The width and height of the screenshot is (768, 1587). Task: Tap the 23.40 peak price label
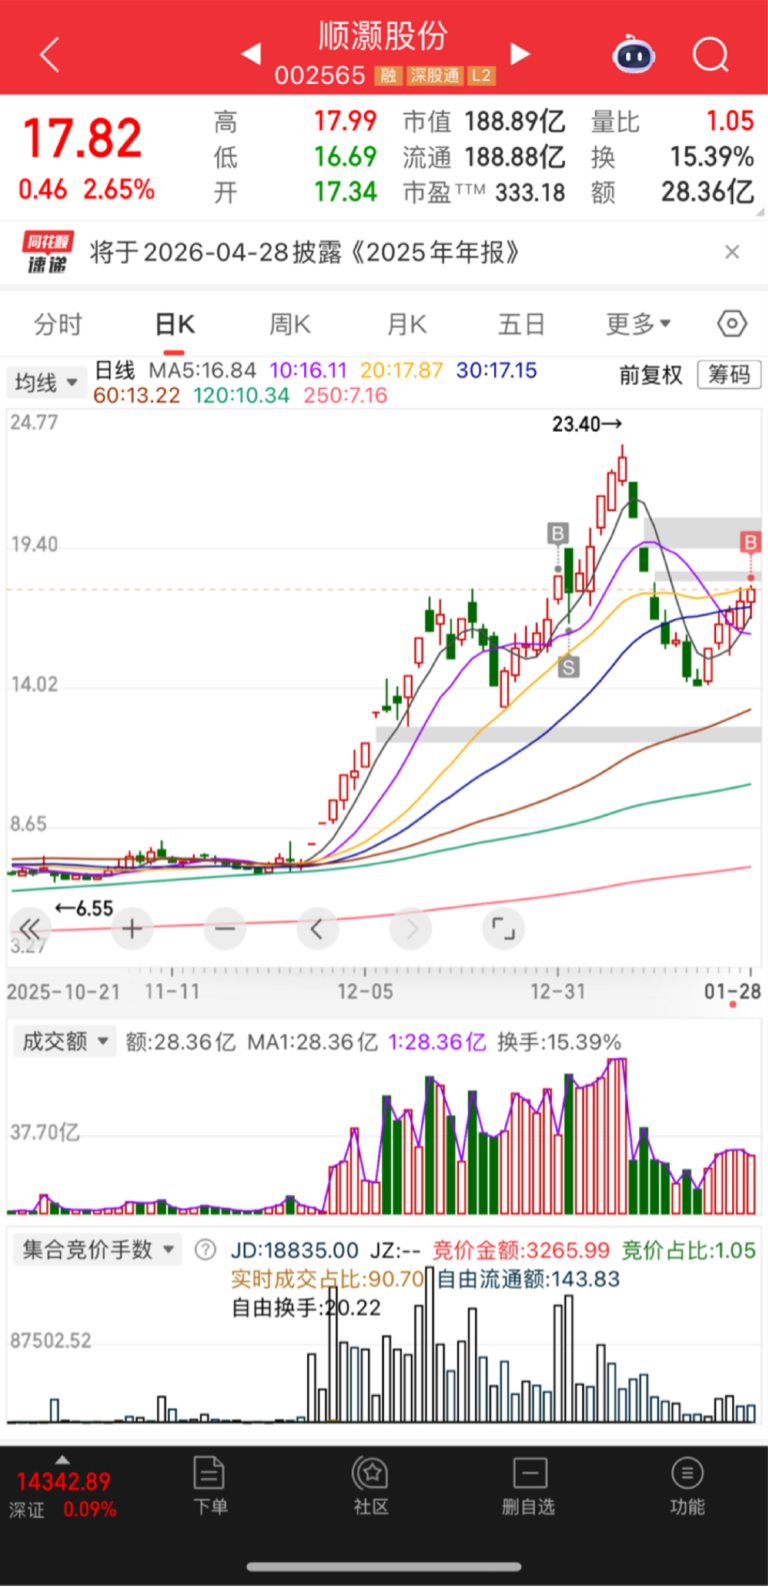(587, 424)
